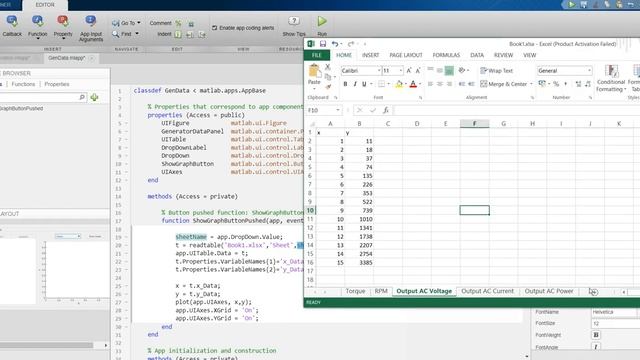Open the General number format dropdown

click(x=589, y=71)
